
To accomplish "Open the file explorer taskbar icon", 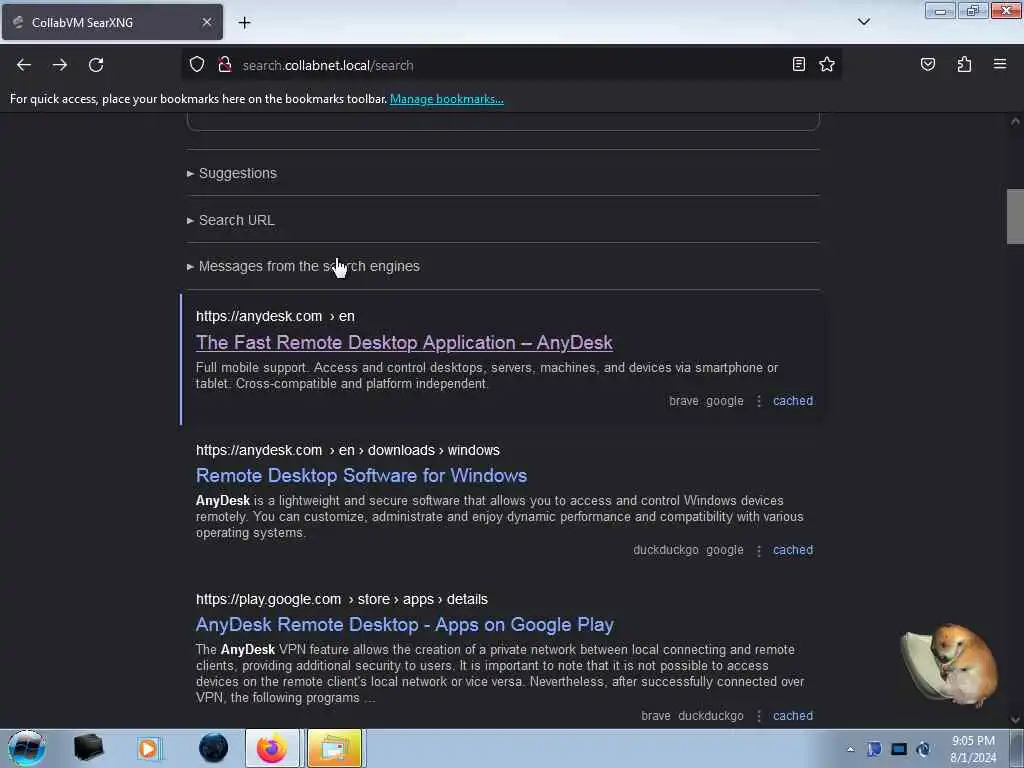I will point(334,748).
